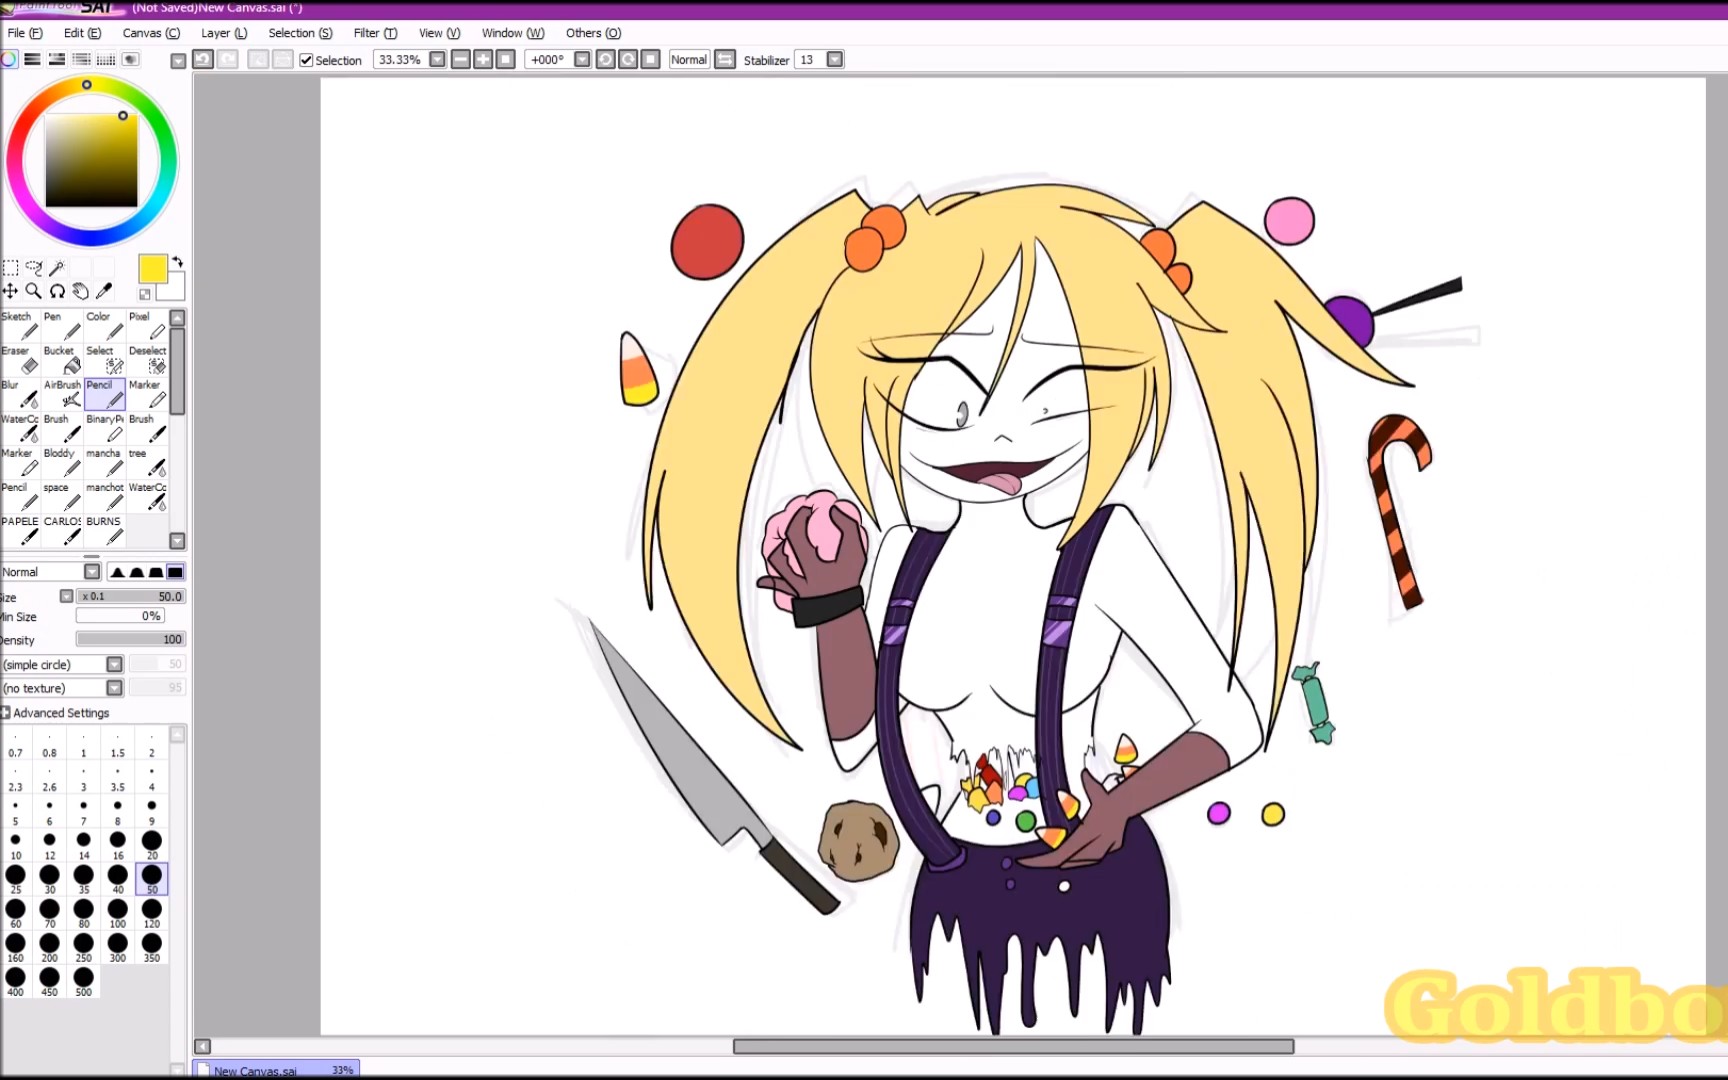This screenshot has width=1728, height=1080.
Task: Select the move tool
Action: click(10, 291)
